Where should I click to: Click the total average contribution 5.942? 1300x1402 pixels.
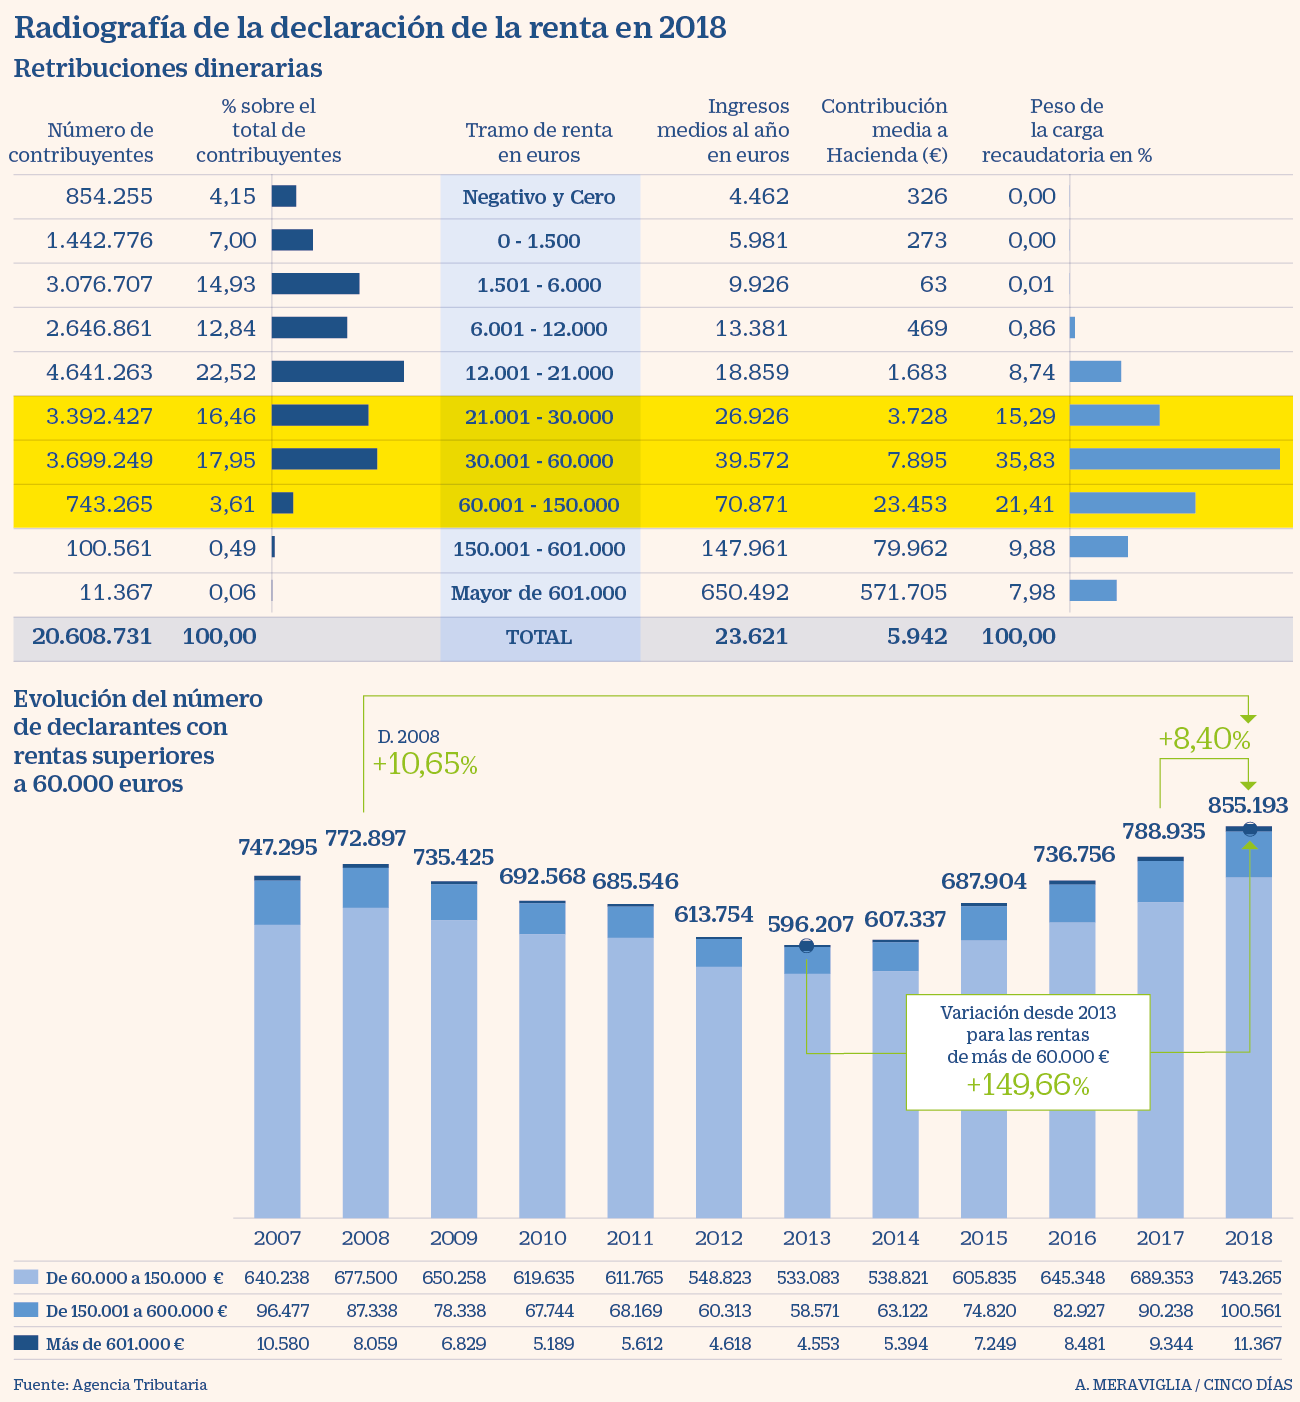tap(917, 636)
